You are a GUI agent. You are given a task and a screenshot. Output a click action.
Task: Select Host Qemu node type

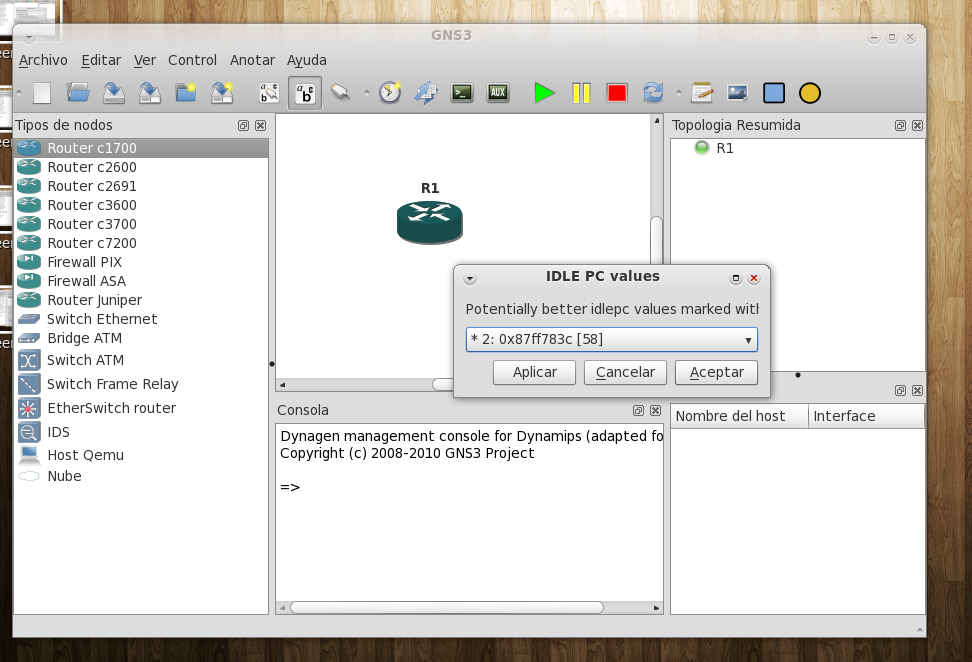[141, 455]
